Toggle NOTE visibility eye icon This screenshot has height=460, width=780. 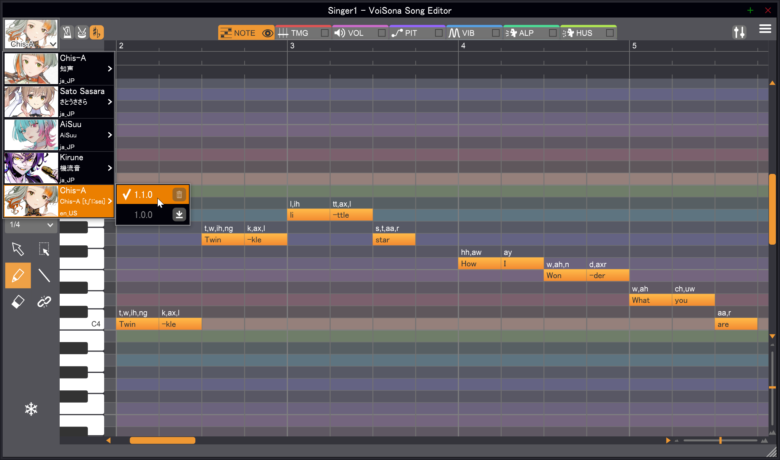267,33
